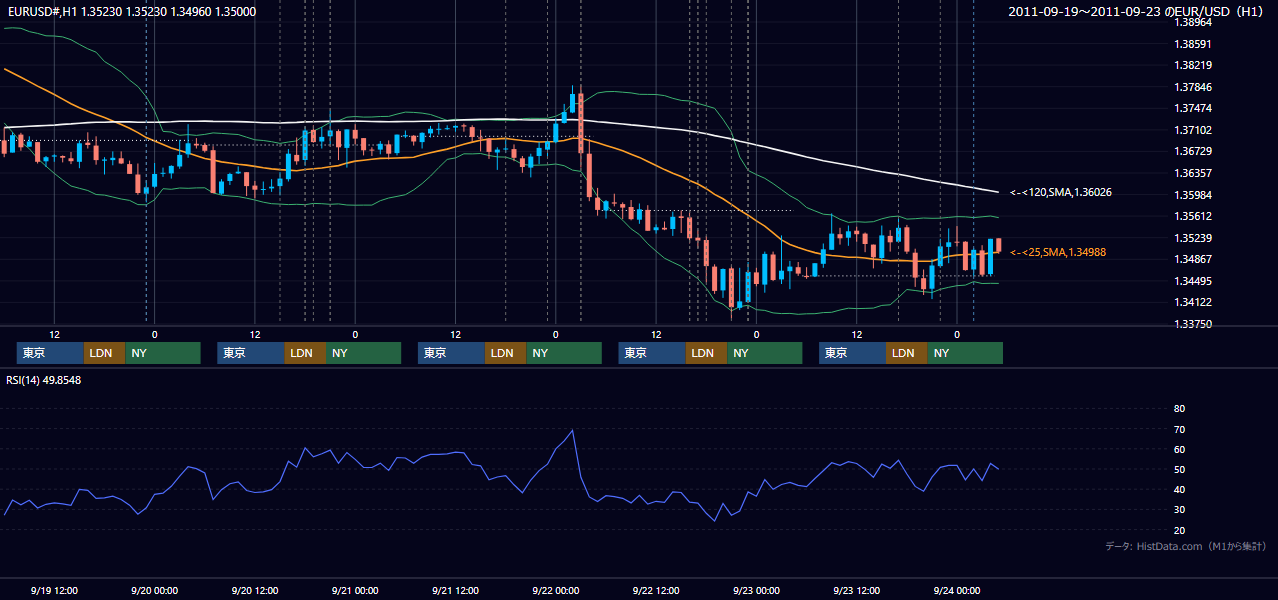Screen dimensions: 1278x600
Task: Click the 9/19 12:00 time axis label
Action: pyautogui.click(x=54, y=590)
